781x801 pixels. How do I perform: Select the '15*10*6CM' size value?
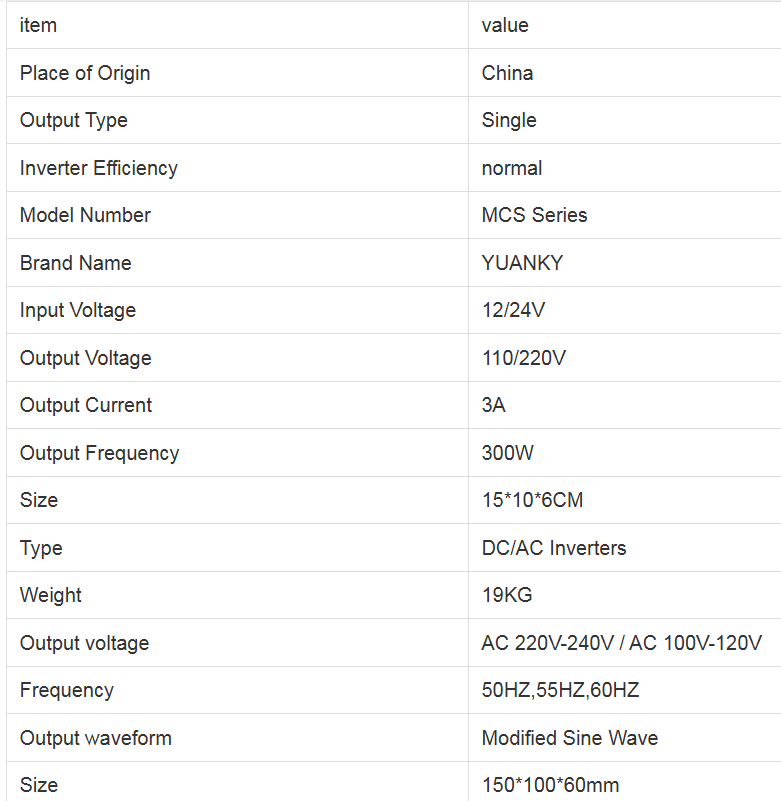coord(532,500)
